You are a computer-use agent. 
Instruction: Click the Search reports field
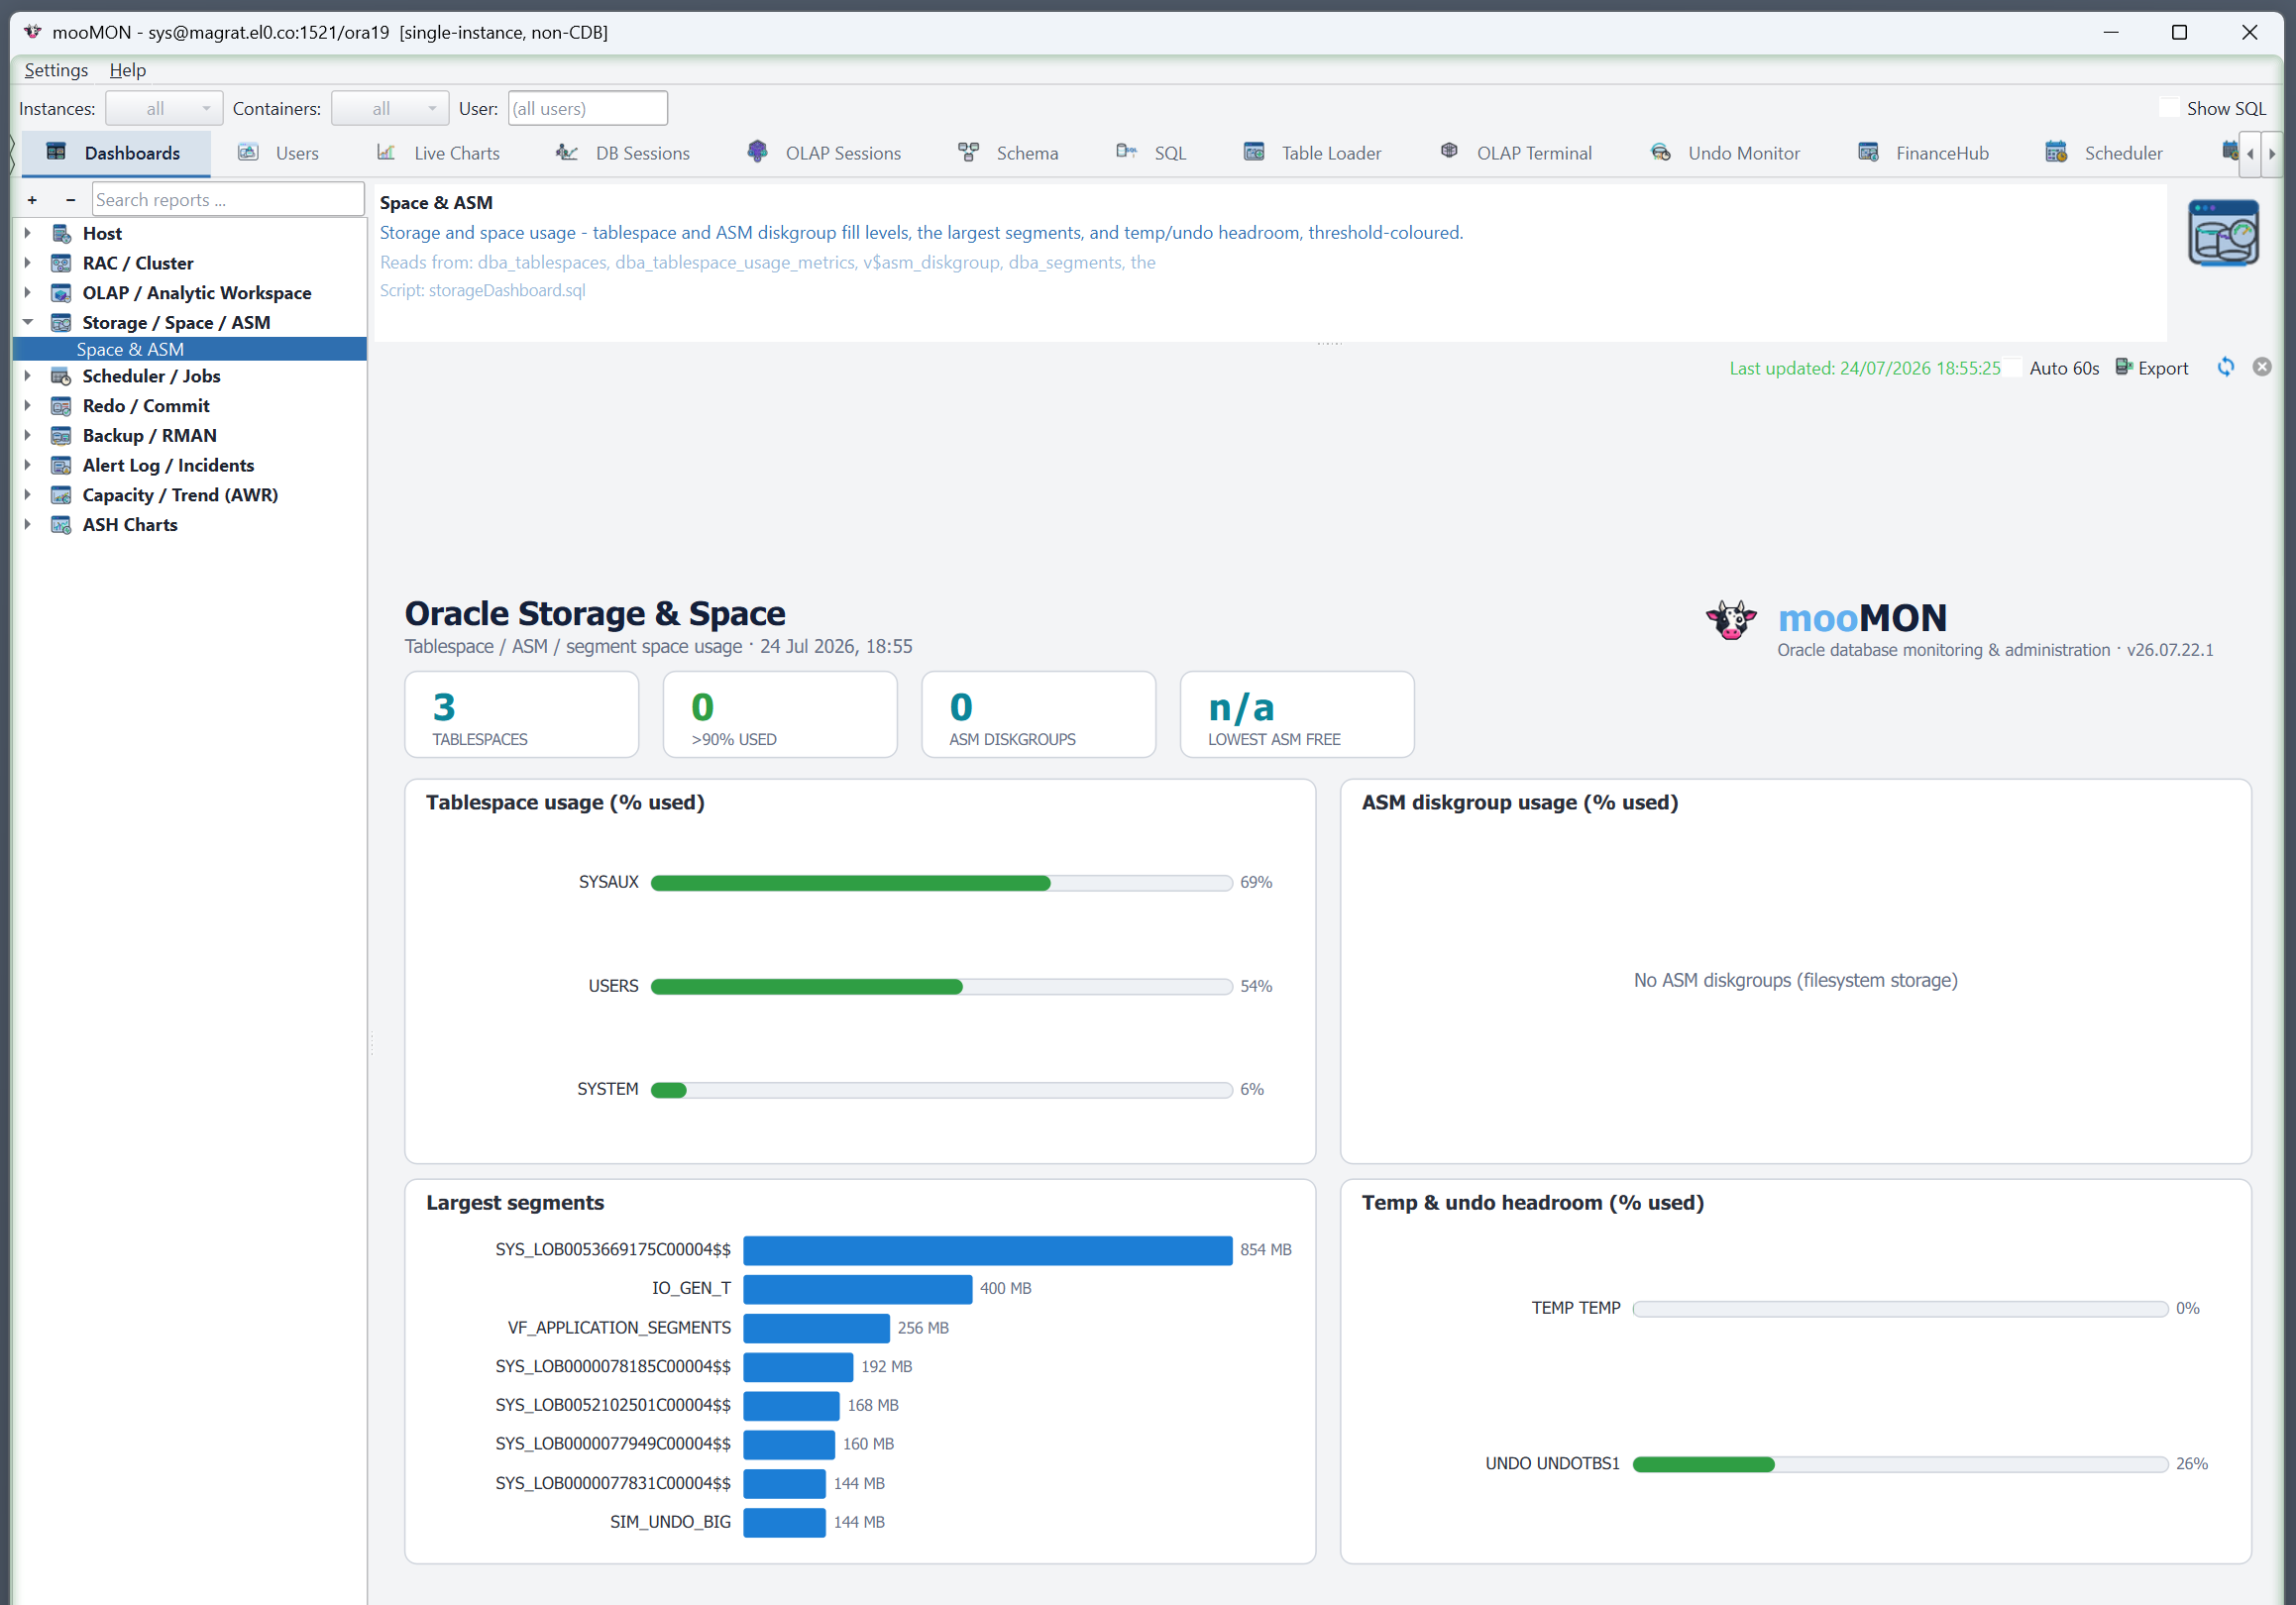point(228,200)
